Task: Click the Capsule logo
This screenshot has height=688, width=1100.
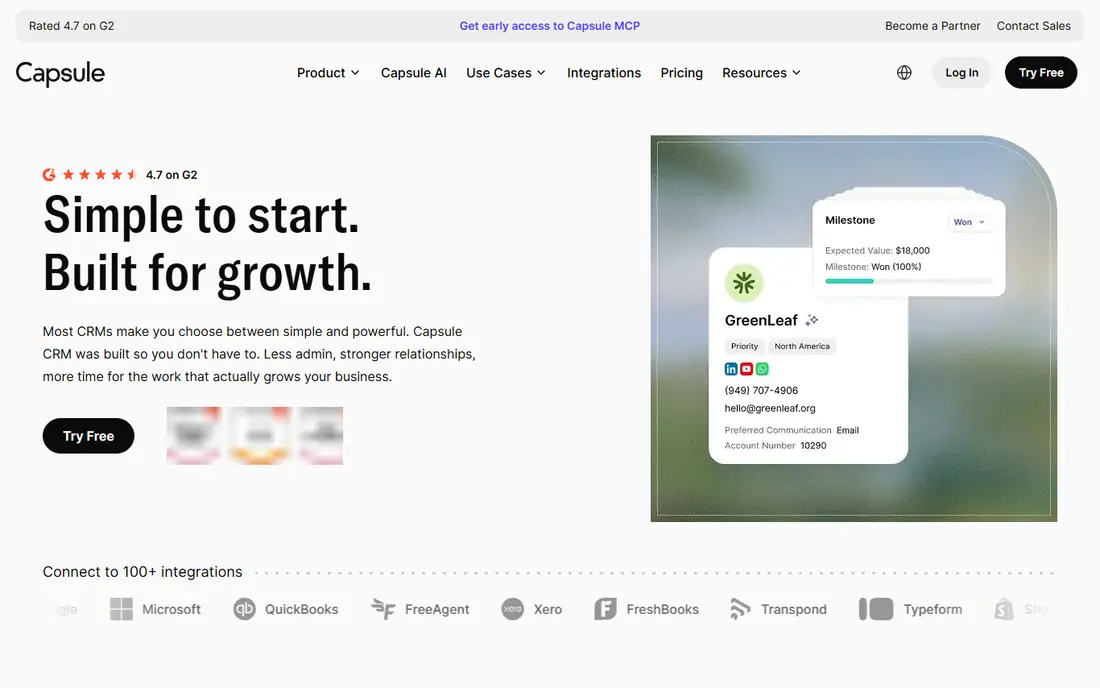Action: point(60,73)
